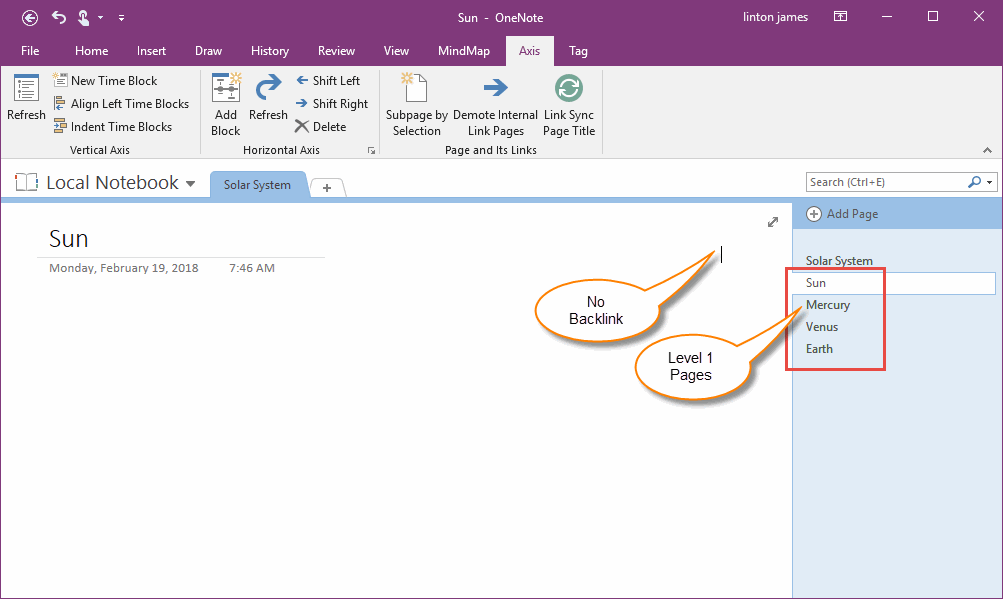The image size is (1003, 599).
Task: Shift Left the block
Action: pos(328,81)
